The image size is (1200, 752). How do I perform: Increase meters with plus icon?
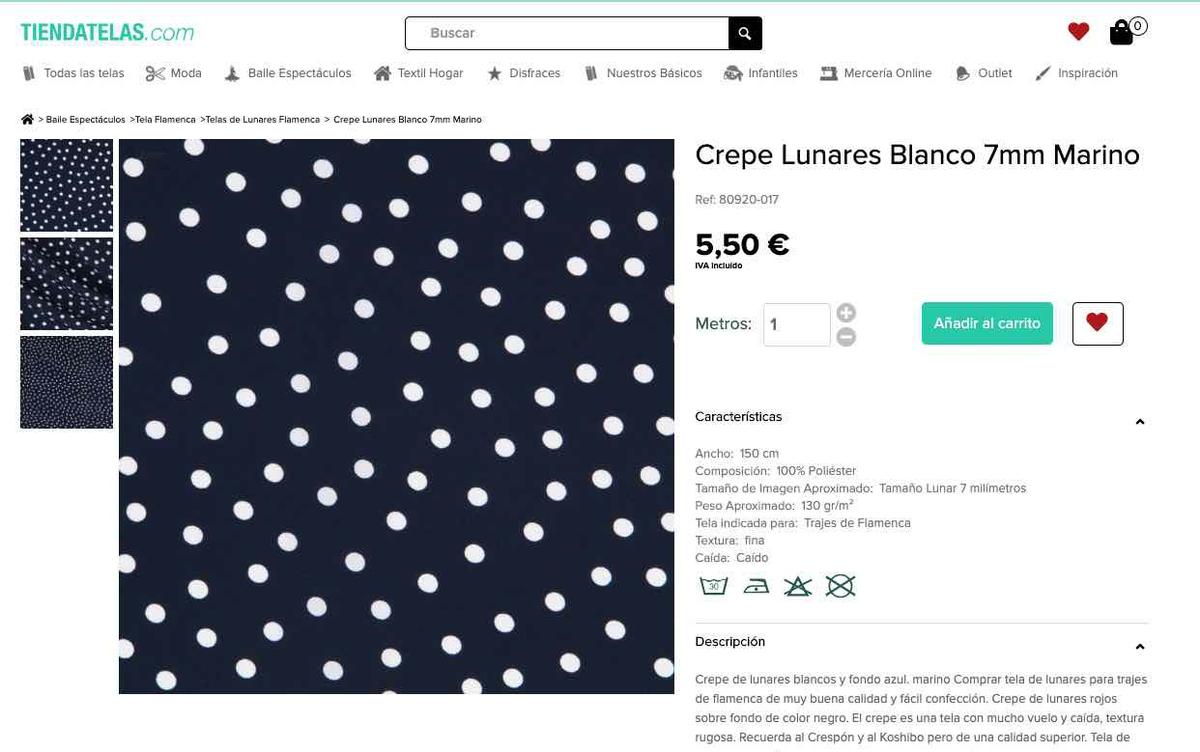(x=846, y=313)
